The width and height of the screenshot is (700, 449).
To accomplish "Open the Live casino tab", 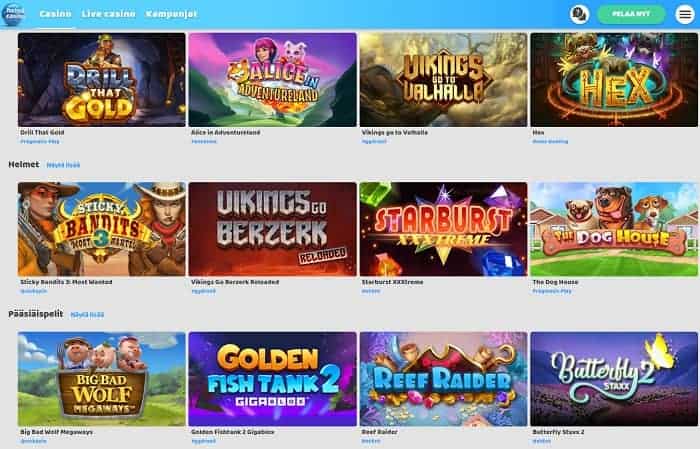I will pyautogui.click(x=108, y=14).
